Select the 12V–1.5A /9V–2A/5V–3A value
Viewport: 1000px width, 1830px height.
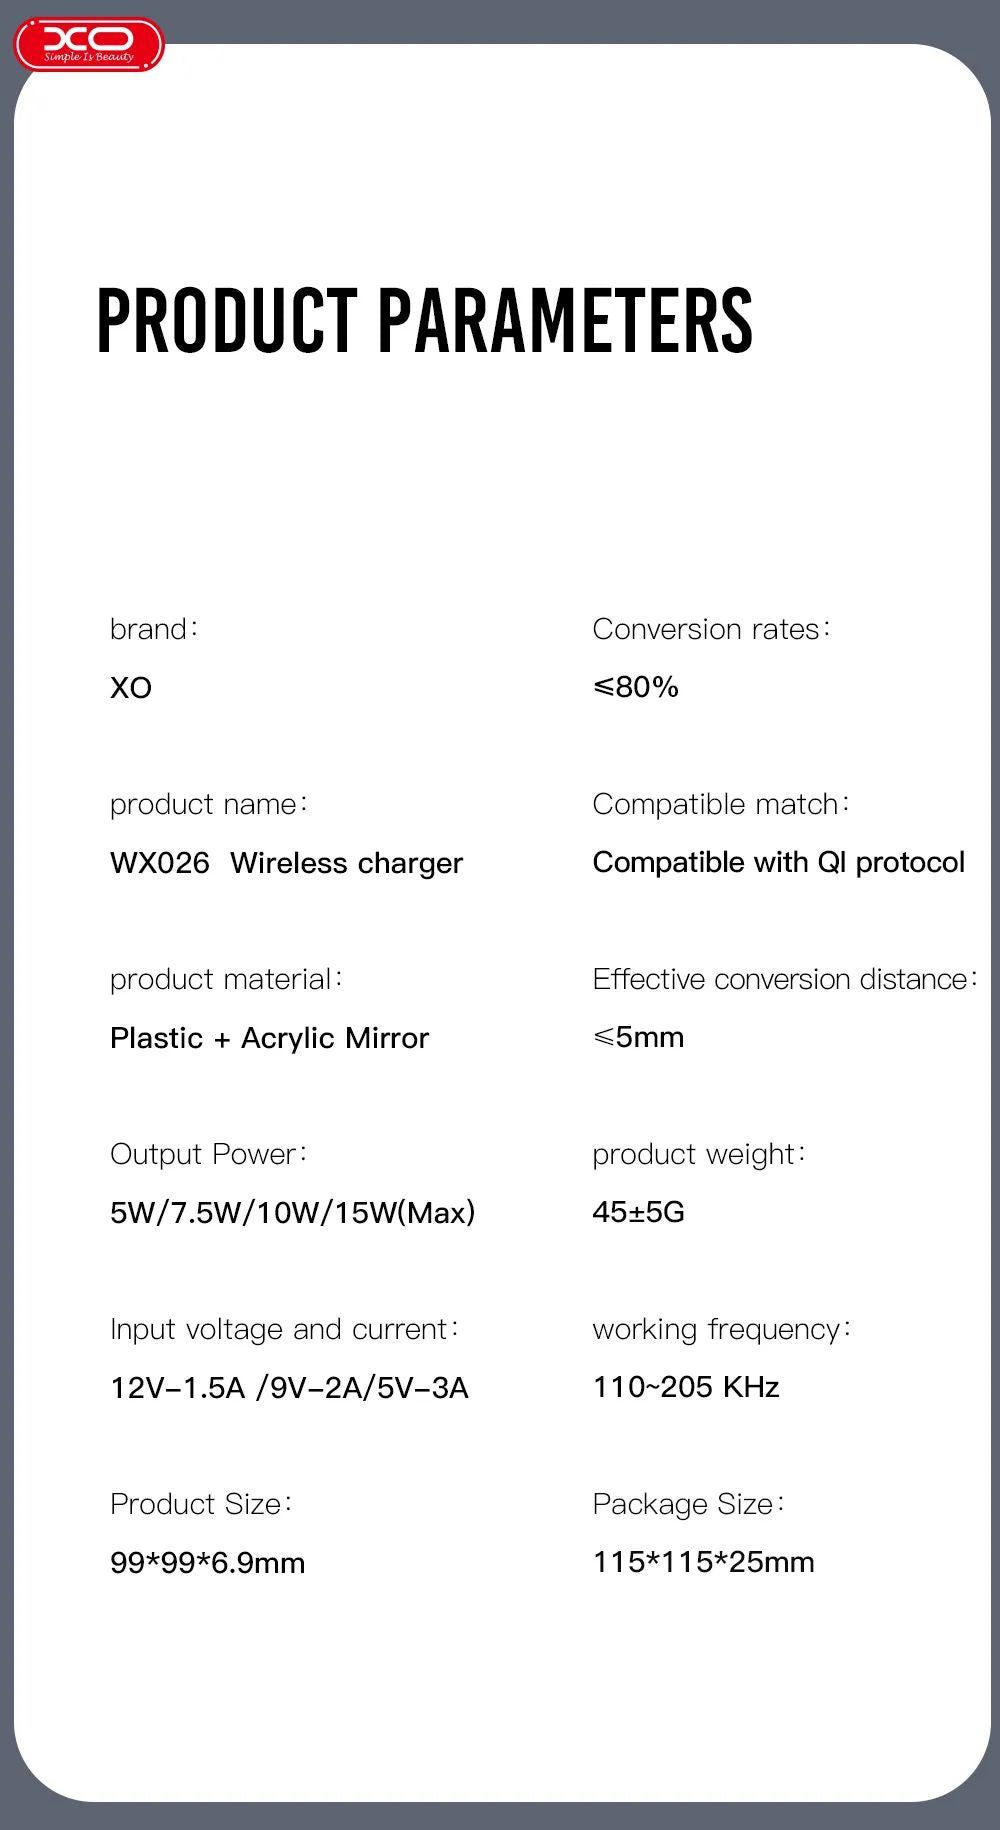pyautogui.click(x=289, y=1388)
